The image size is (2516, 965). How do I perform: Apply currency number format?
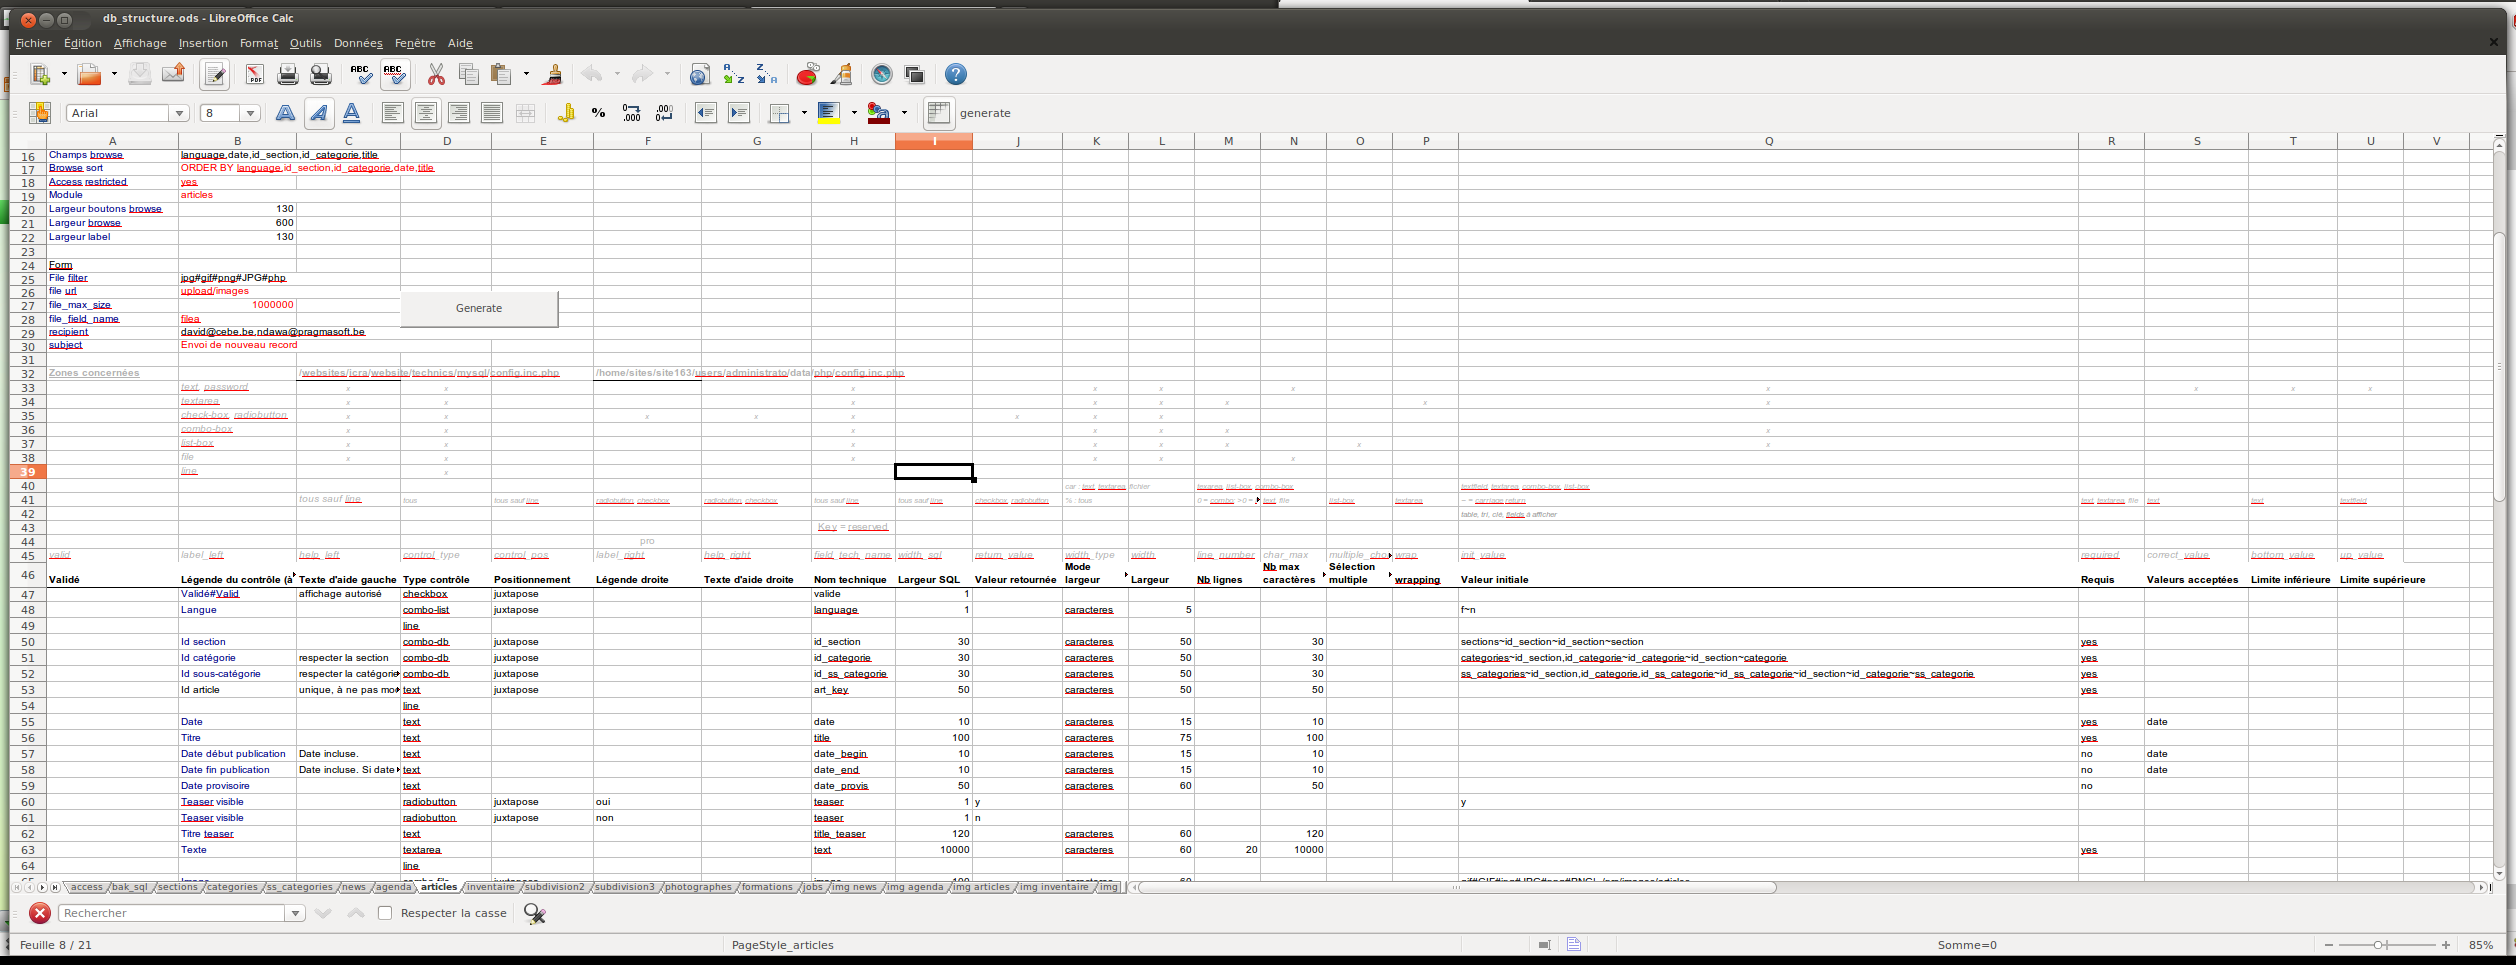point(566,113)
